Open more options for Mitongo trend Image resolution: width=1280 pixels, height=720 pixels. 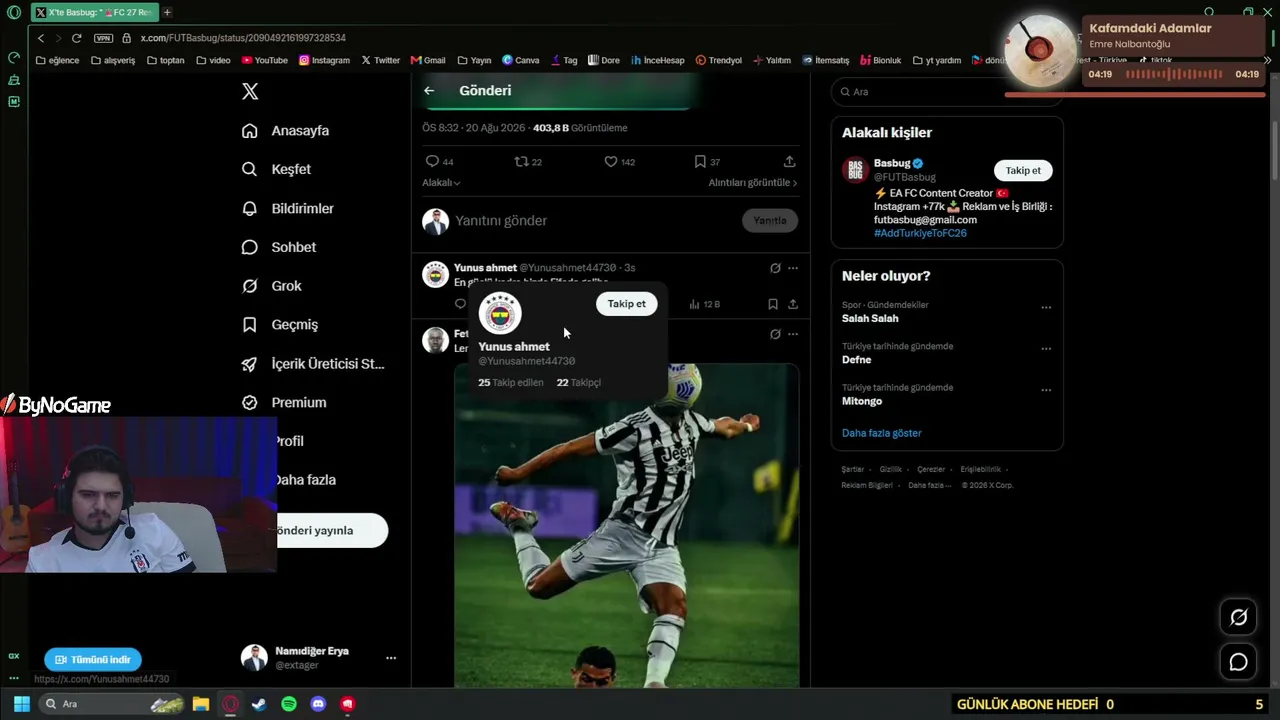(1046, 390)
